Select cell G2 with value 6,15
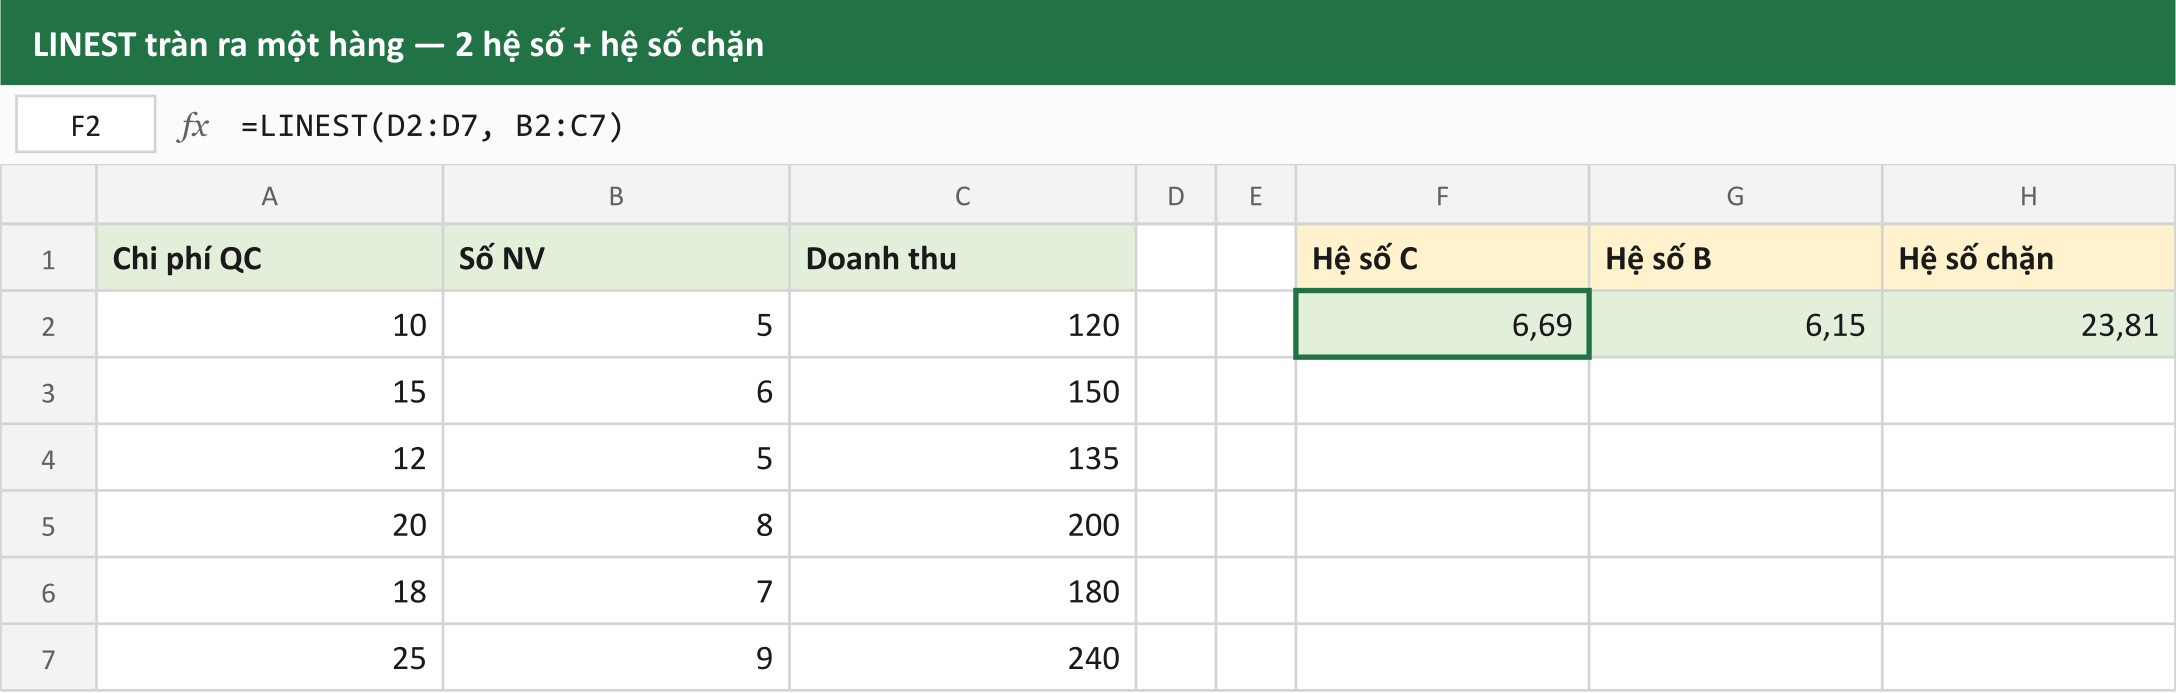This screenshot has height=693, width=2176. click(x=1736, y=324)
